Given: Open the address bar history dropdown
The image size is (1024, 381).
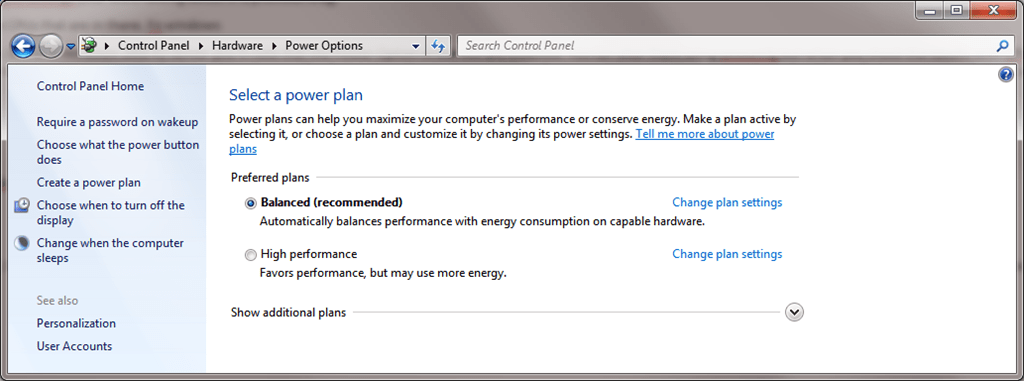Looking at the screenshot, I should [x=415, y=46].
